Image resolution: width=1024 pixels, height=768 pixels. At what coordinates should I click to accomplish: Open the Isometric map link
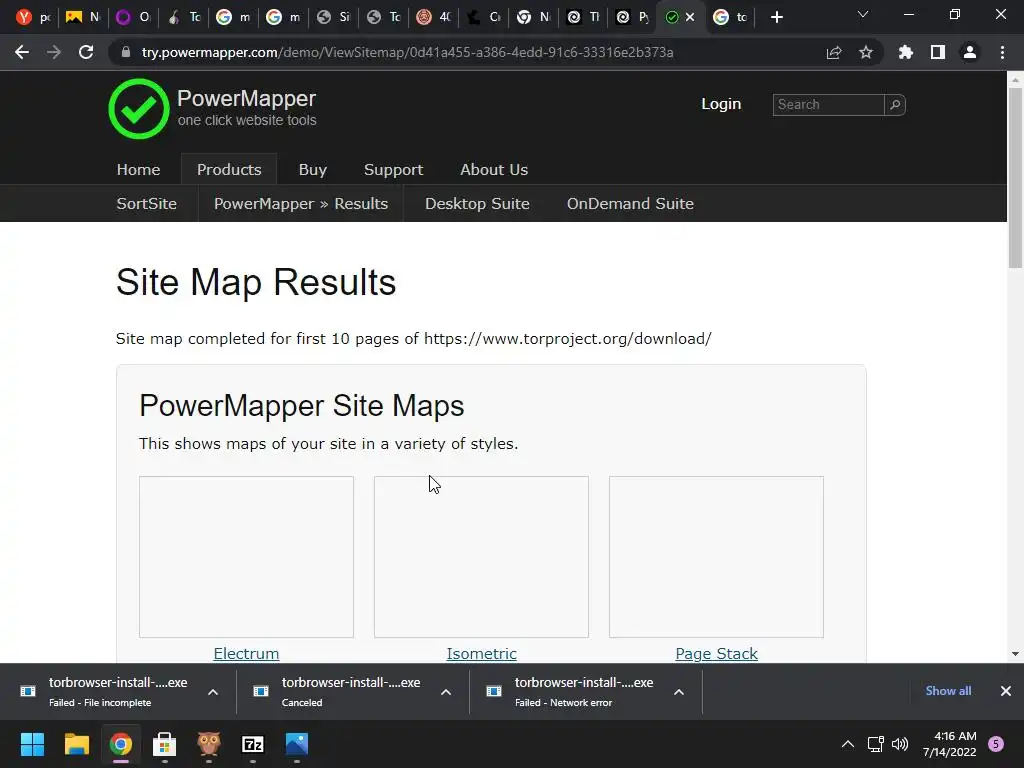point(481,654)
